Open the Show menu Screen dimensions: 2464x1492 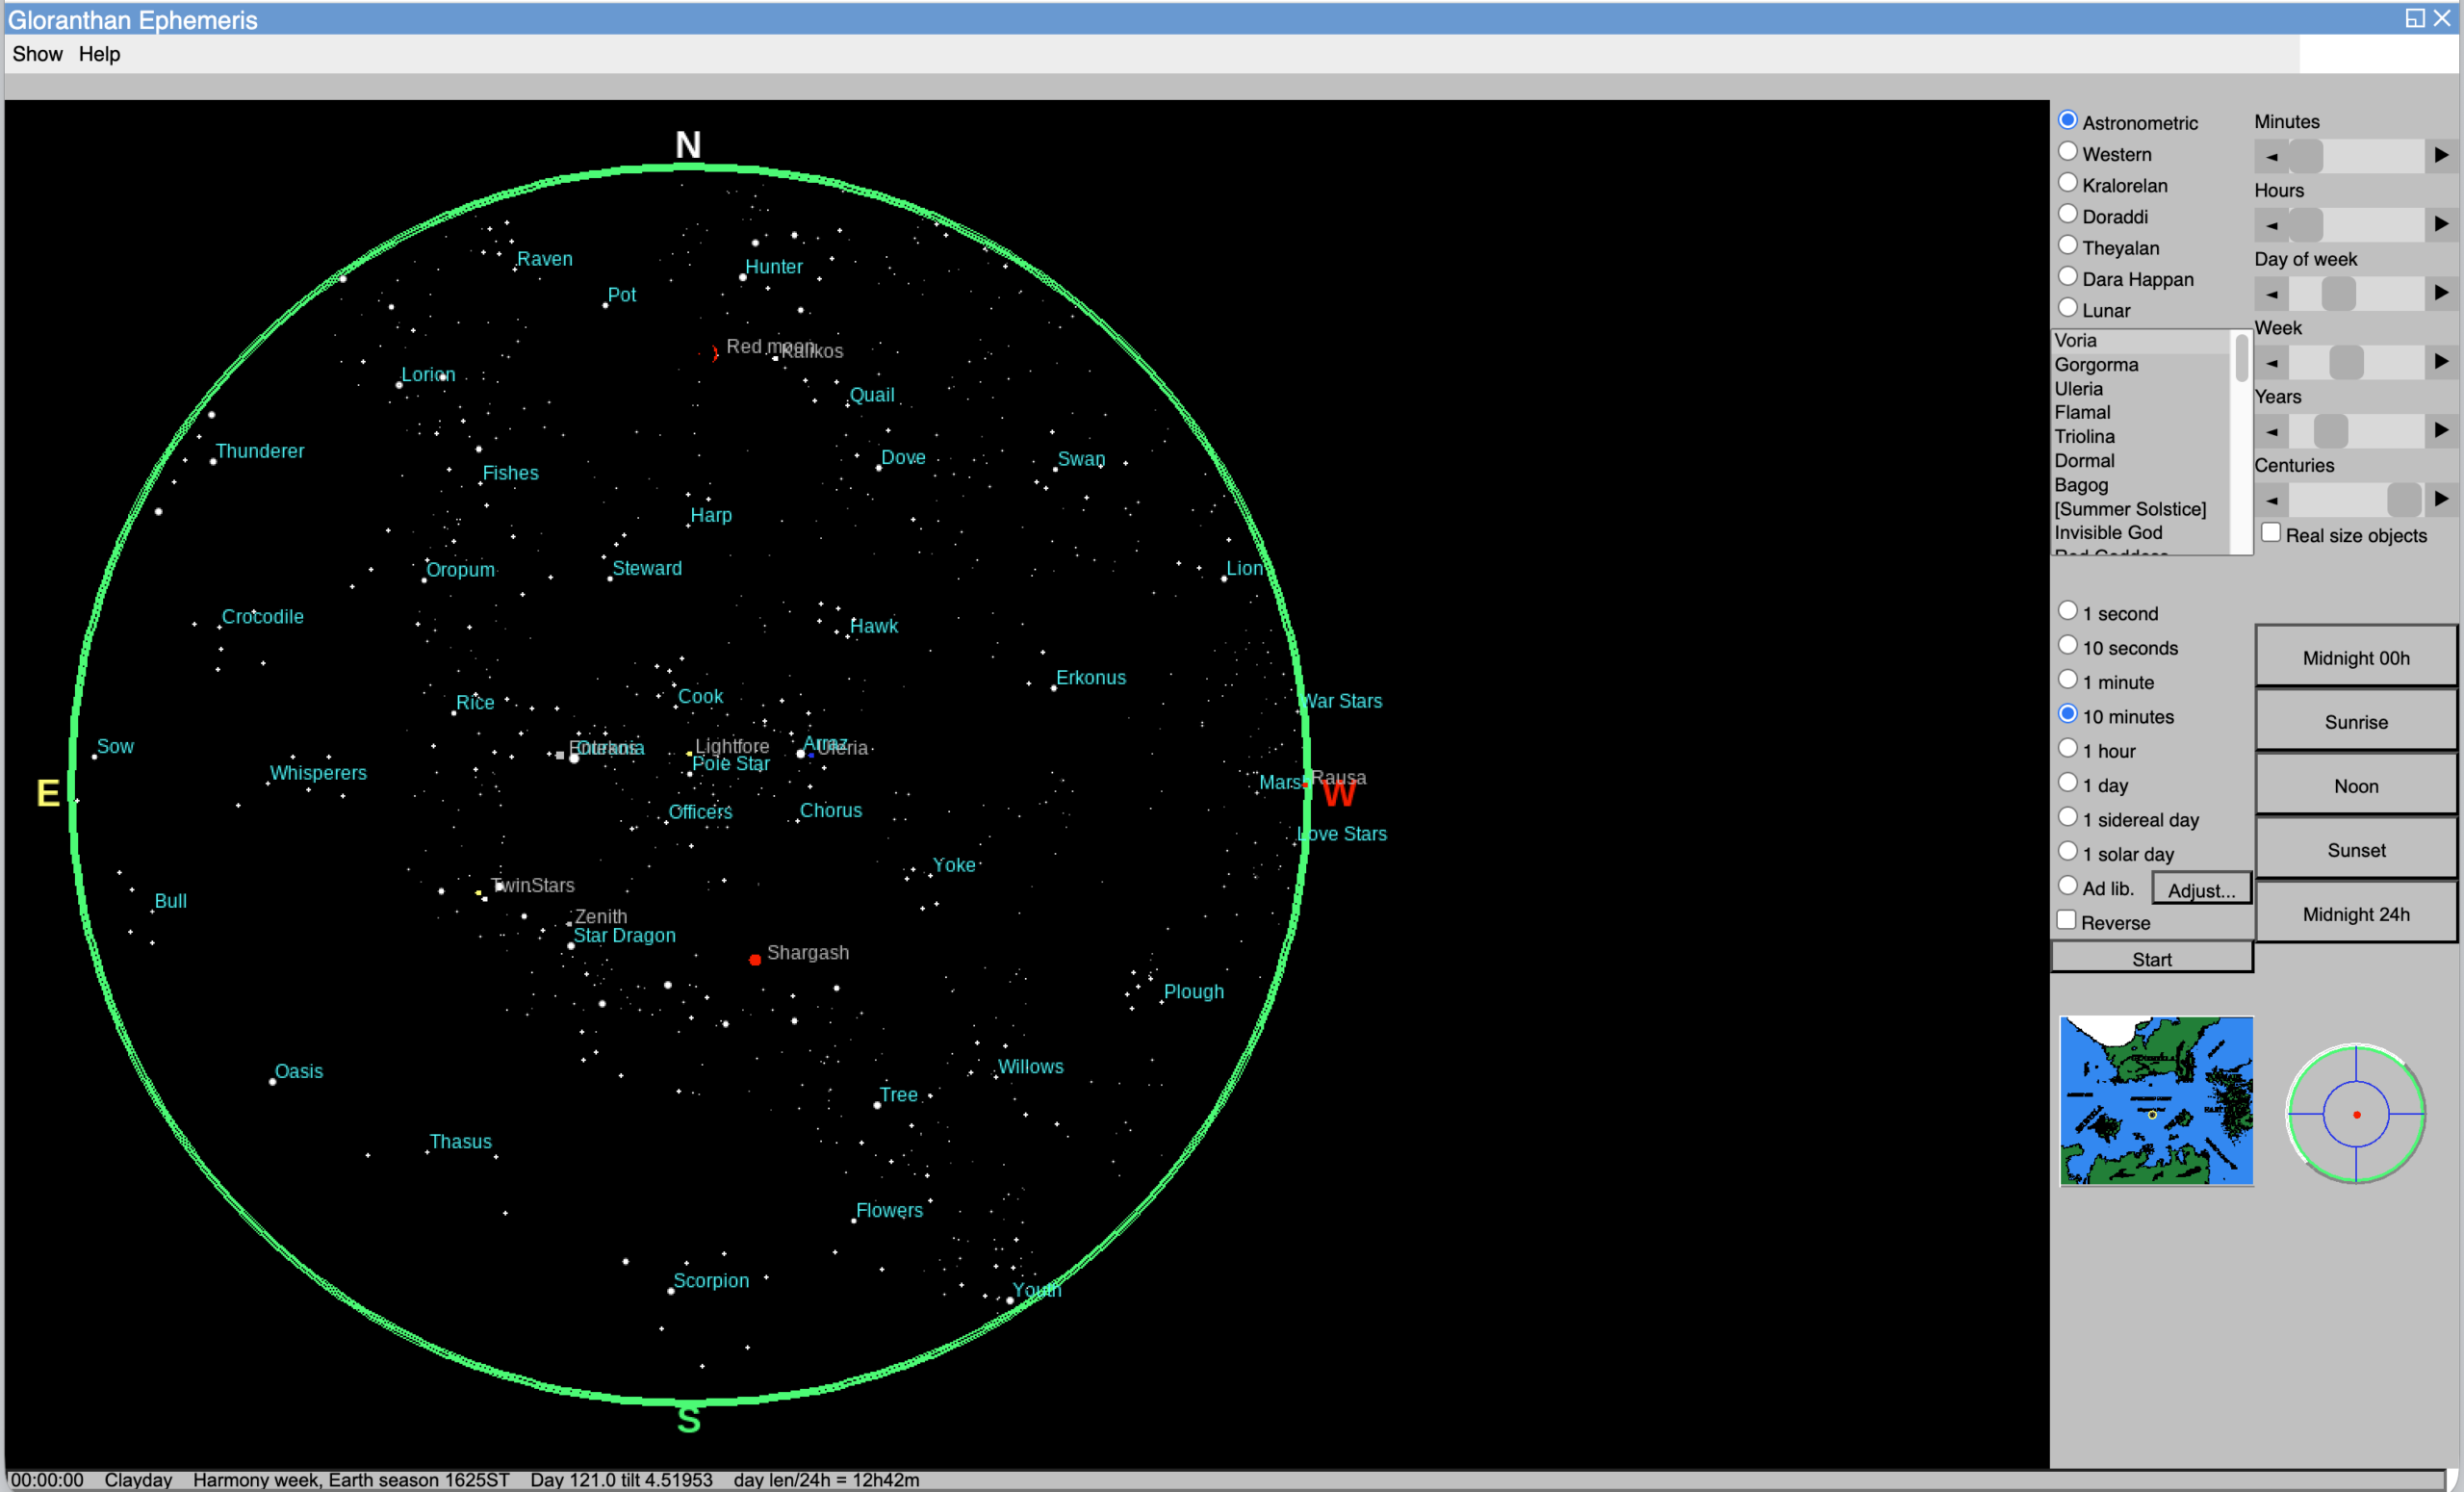37,54
